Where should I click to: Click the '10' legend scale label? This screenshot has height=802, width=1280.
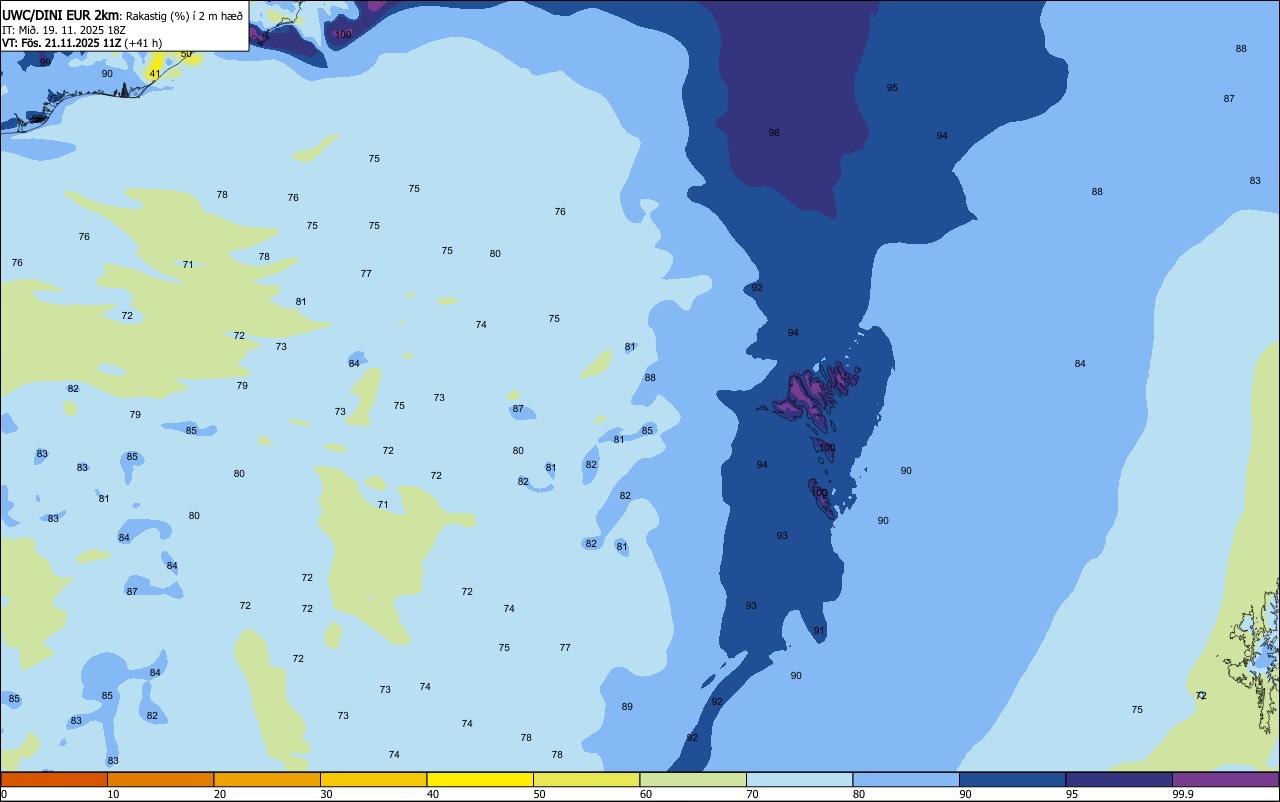[113, 794]
